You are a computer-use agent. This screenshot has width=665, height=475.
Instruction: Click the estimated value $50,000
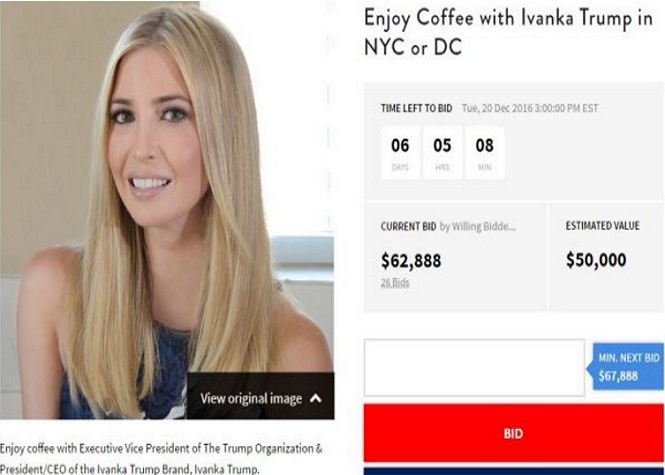(596, 260)
